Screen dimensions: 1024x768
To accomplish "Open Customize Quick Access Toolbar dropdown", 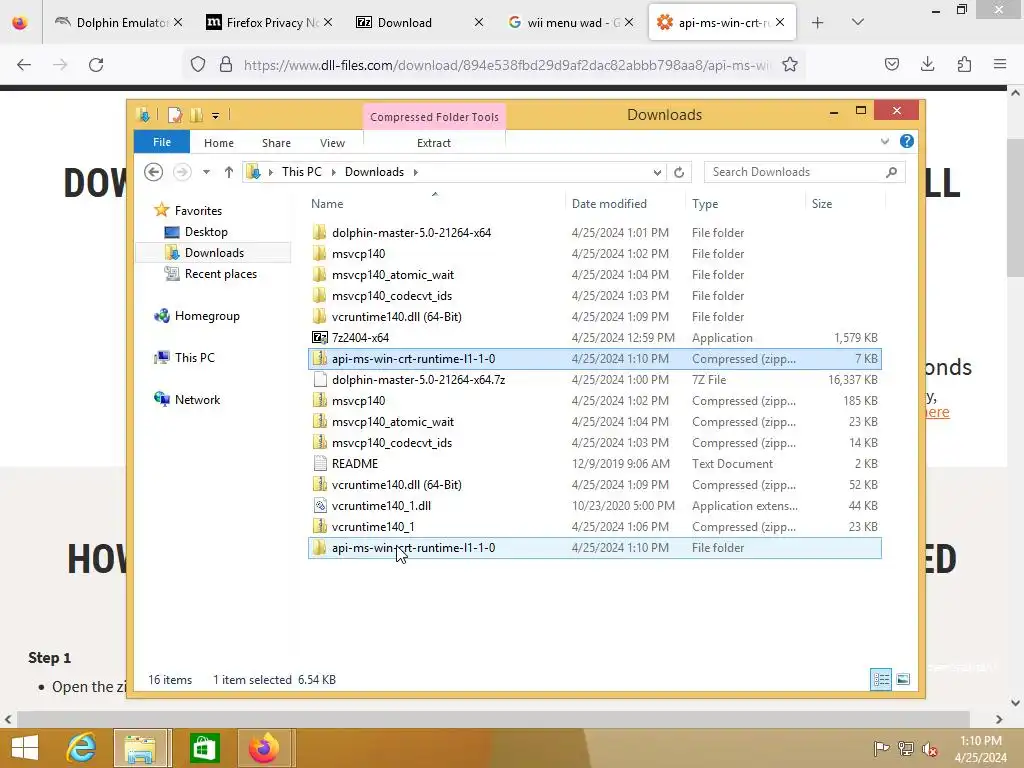I will coord(215,116).
